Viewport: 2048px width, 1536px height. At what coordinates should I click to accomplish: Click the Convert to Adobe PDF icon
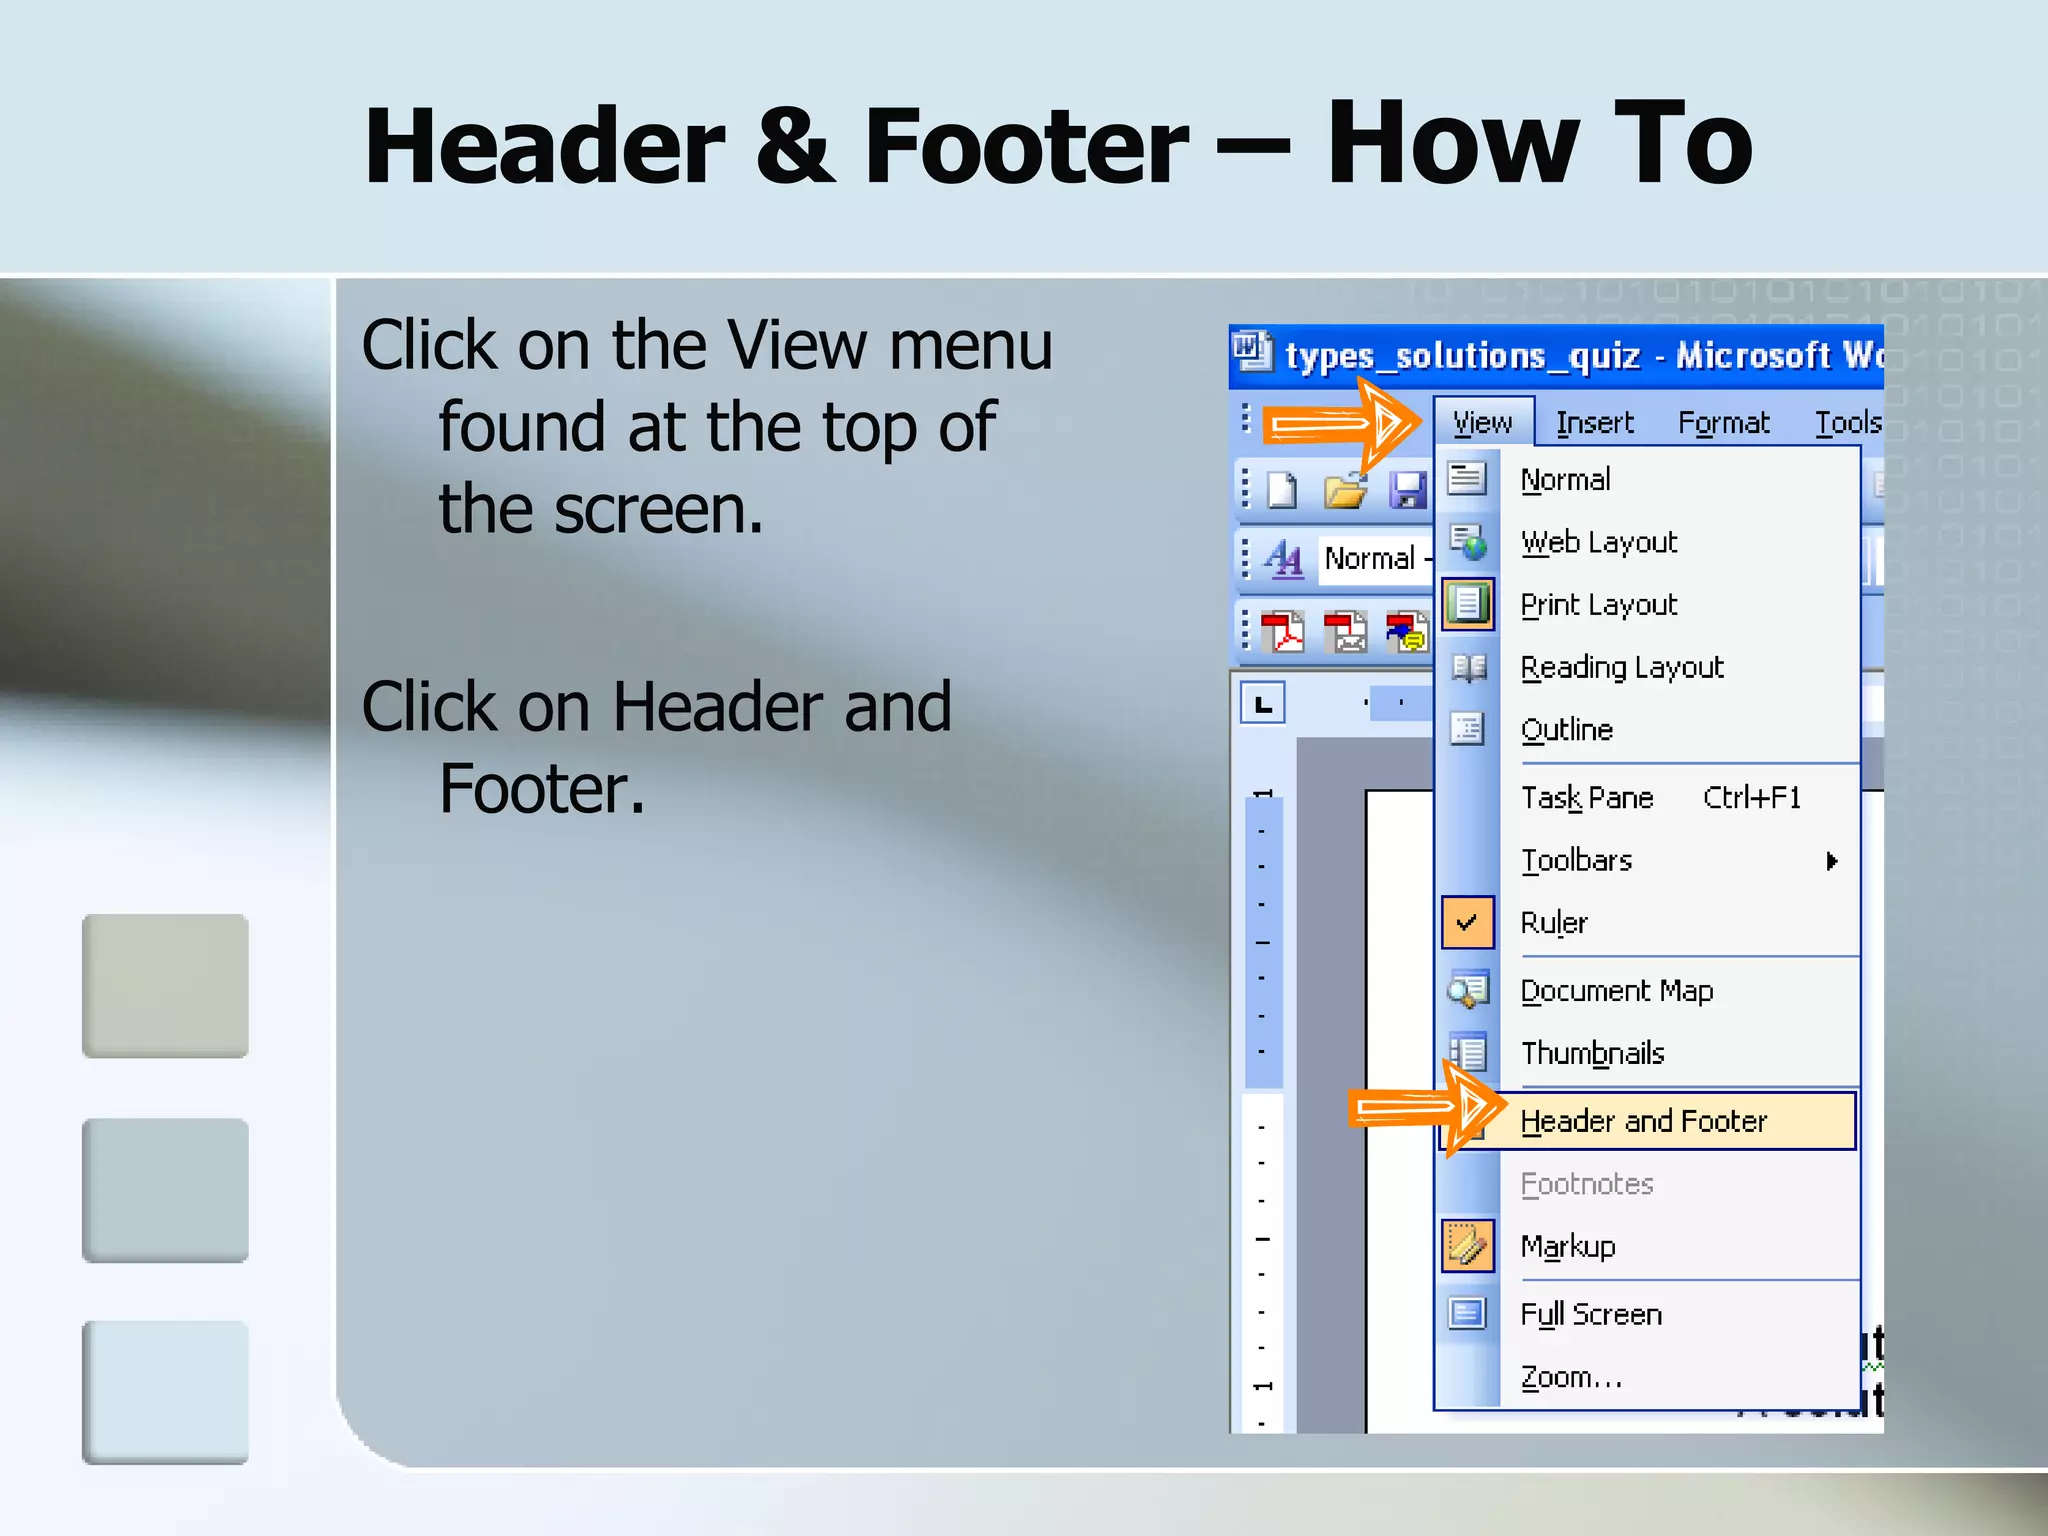pyautogui.click(x=1283, y=631)
